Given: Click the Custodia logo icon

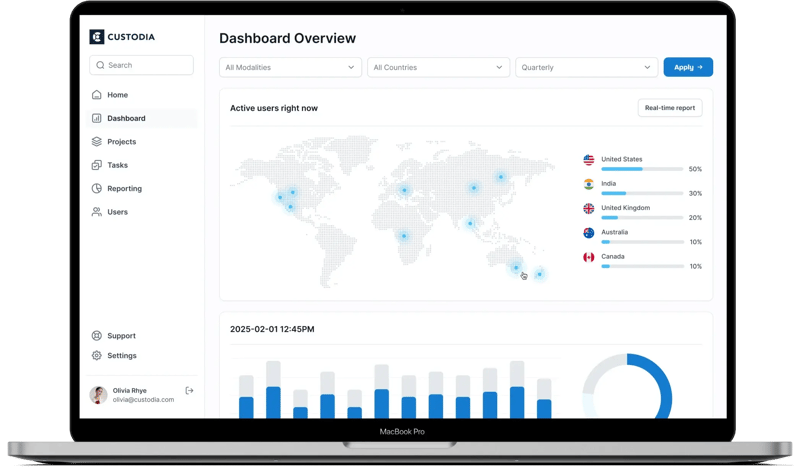Looking at the screenshot, I should pyautogui.click(x=97, y=37).
